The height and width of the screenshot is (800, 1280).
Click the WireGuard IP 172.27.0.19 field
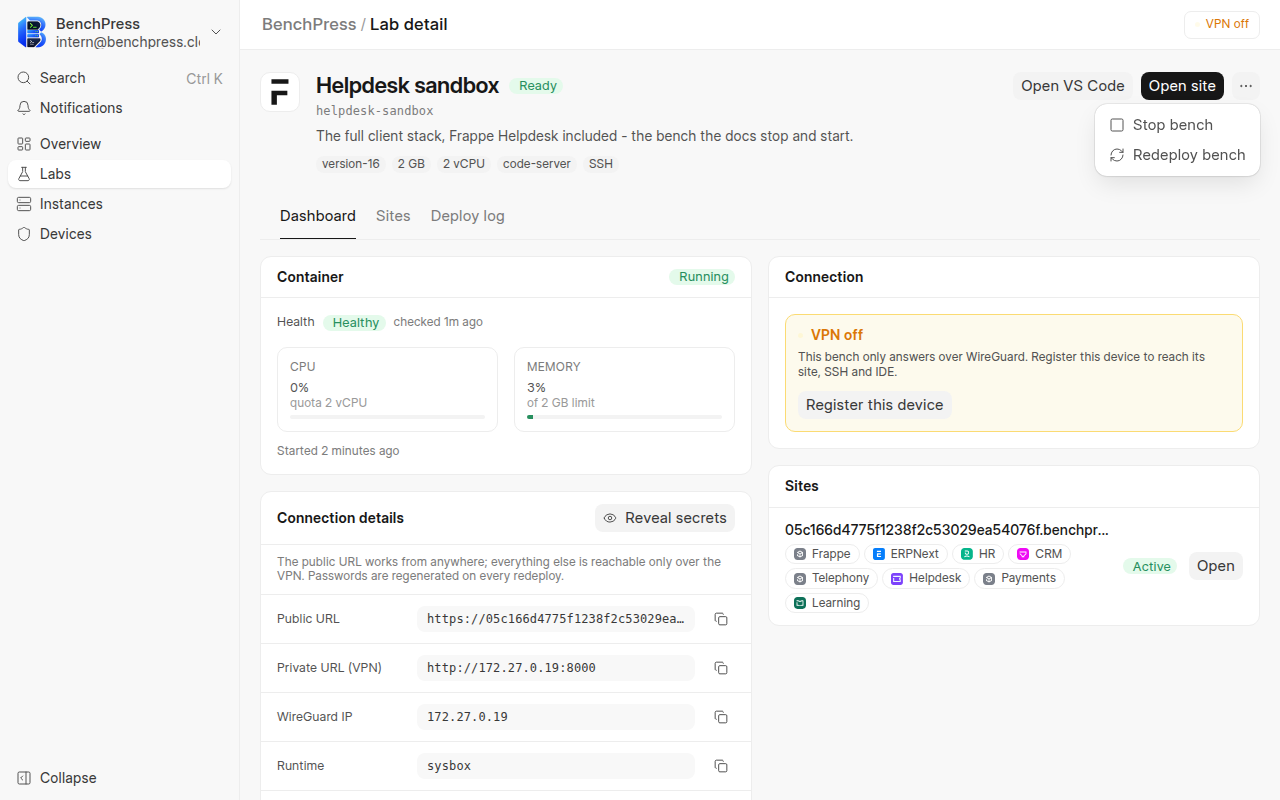(556, 717)
